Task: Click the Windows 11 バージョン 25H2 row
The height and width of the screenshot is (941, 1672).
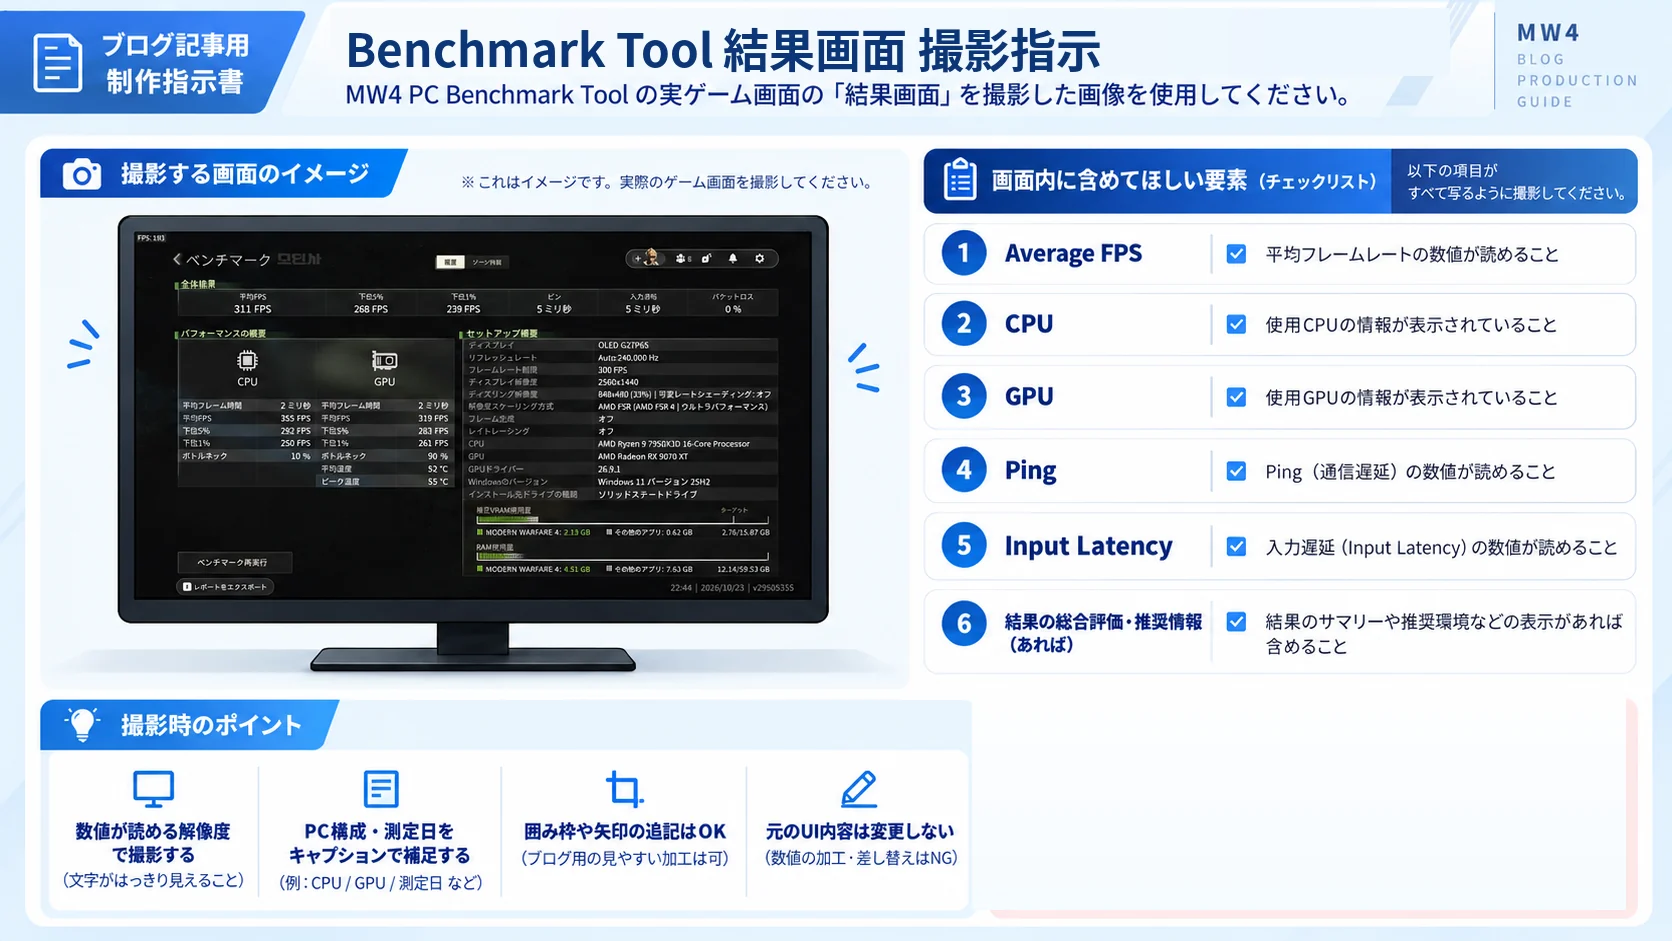Action: coord(621,481)
